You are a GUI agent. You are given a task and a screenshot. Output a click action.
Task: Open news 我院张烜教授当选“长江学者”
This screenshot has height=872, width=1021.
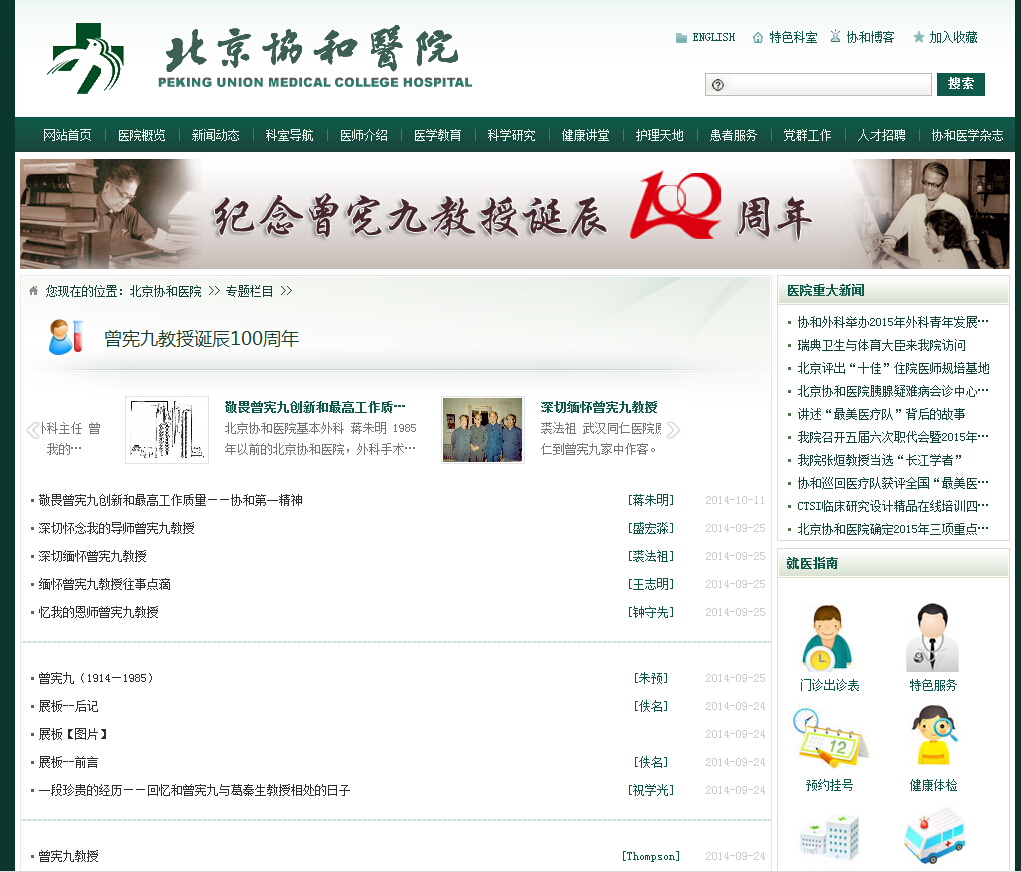(x=880, y=460)
